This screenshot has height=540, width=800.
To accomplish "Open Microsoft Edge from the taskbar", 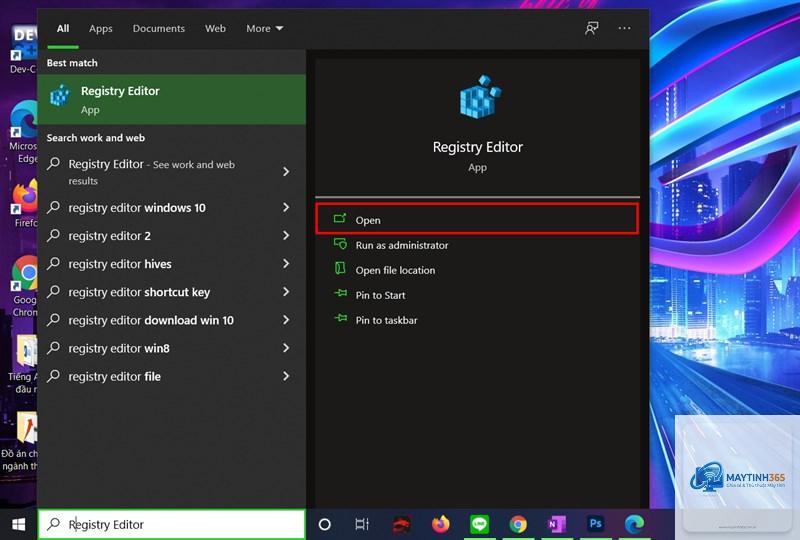I will 634,524.
